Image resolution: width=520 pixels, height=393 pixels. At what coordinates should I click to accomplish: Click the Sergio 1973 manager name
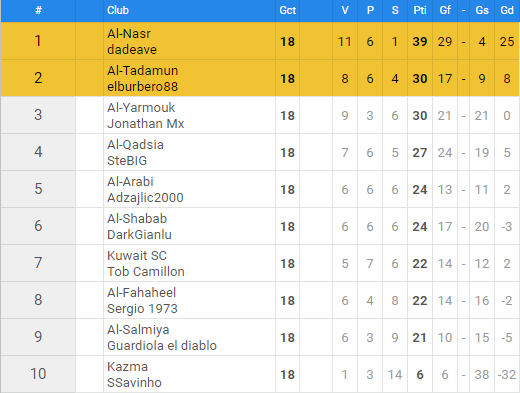142,309
